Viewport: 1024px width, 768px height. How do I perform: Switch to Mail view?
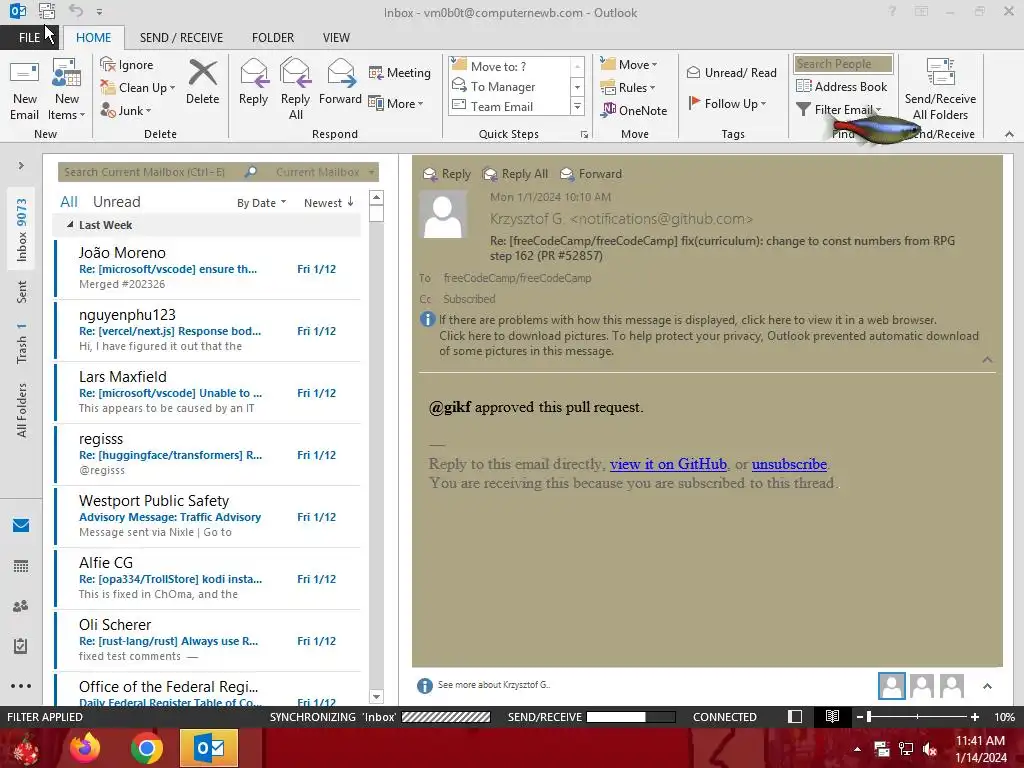pyautogui.click(x=21, y=525)
